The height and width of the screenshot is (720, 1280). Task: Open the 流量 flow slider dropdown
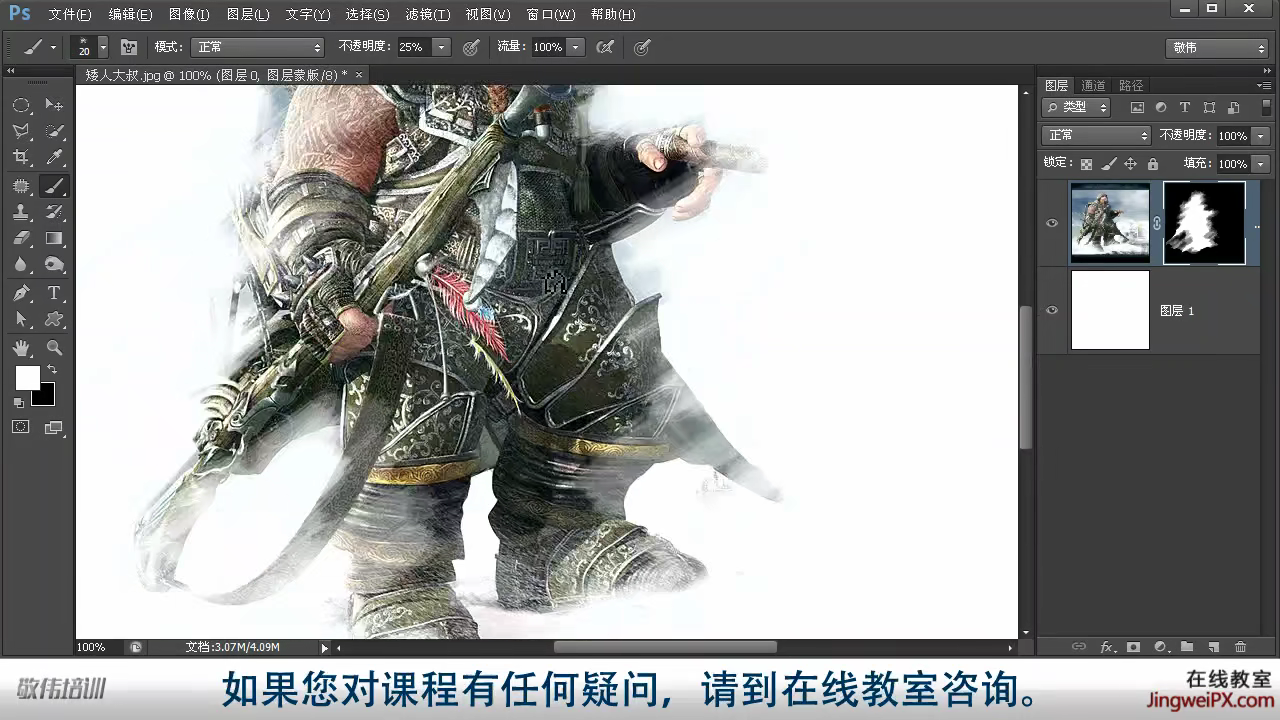point(575,47)
